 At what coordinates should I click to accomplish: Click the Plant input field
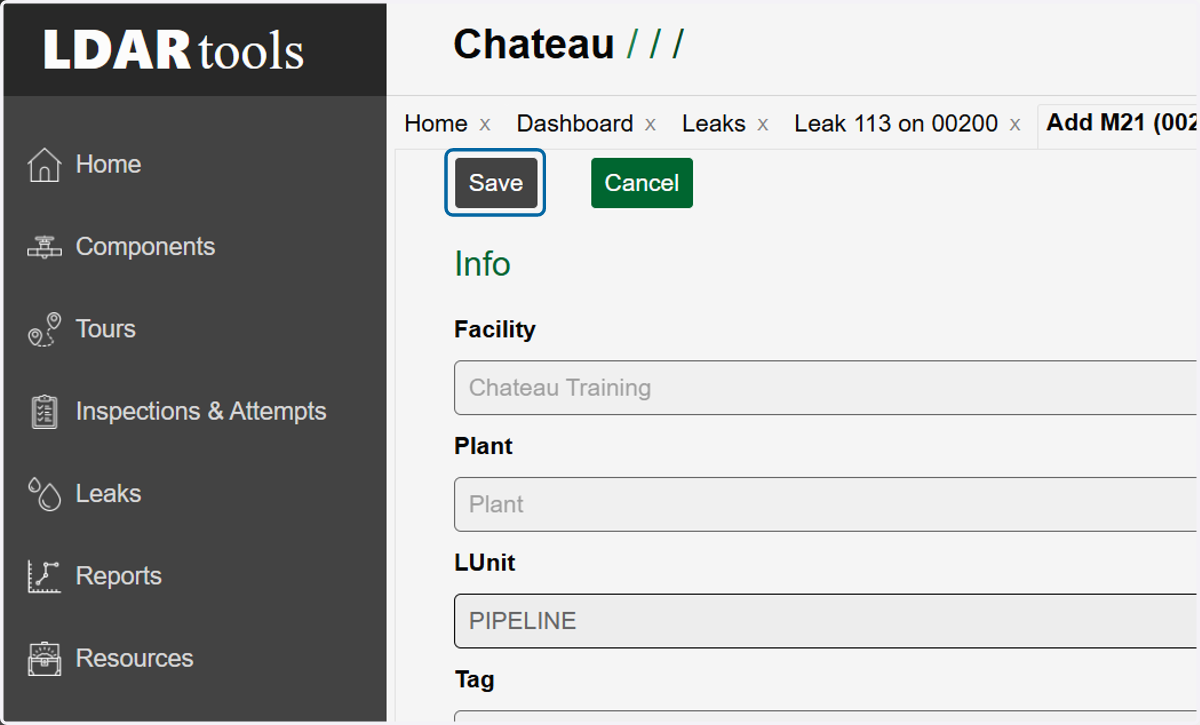827,505
